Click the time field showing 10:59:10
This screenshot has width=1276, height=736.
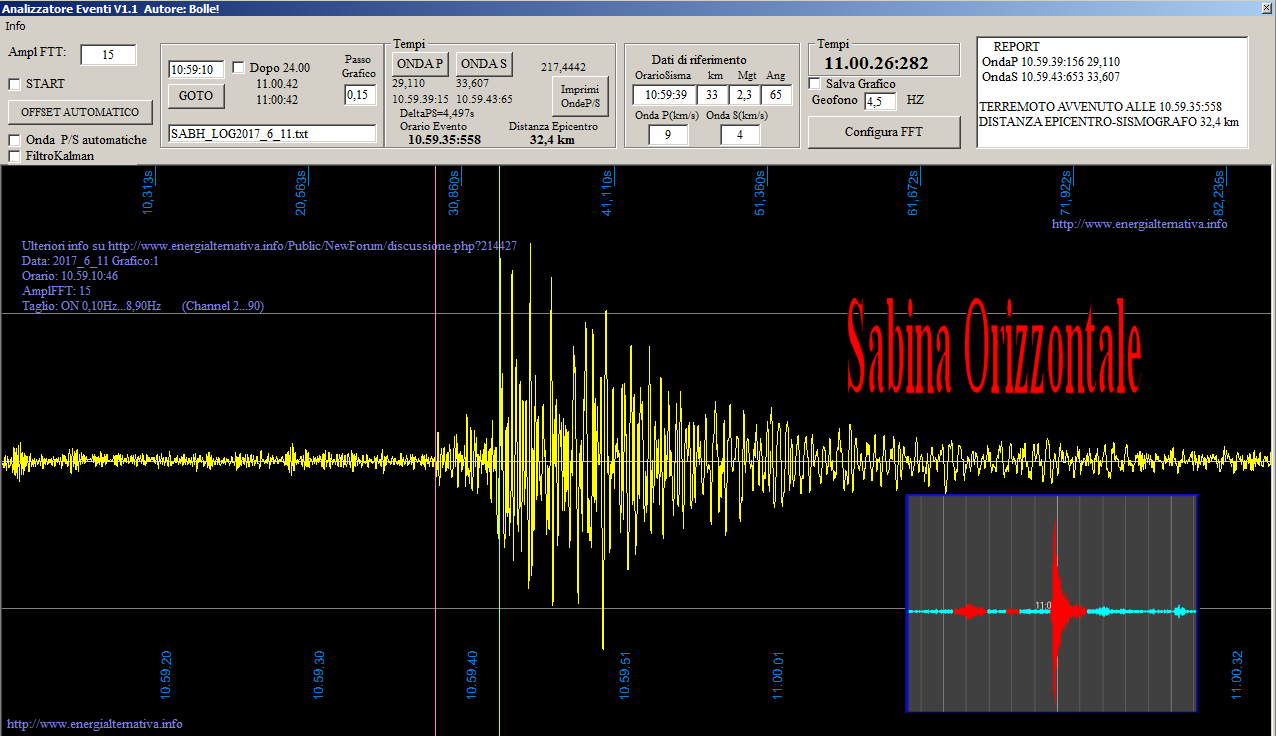click(197, 70)
